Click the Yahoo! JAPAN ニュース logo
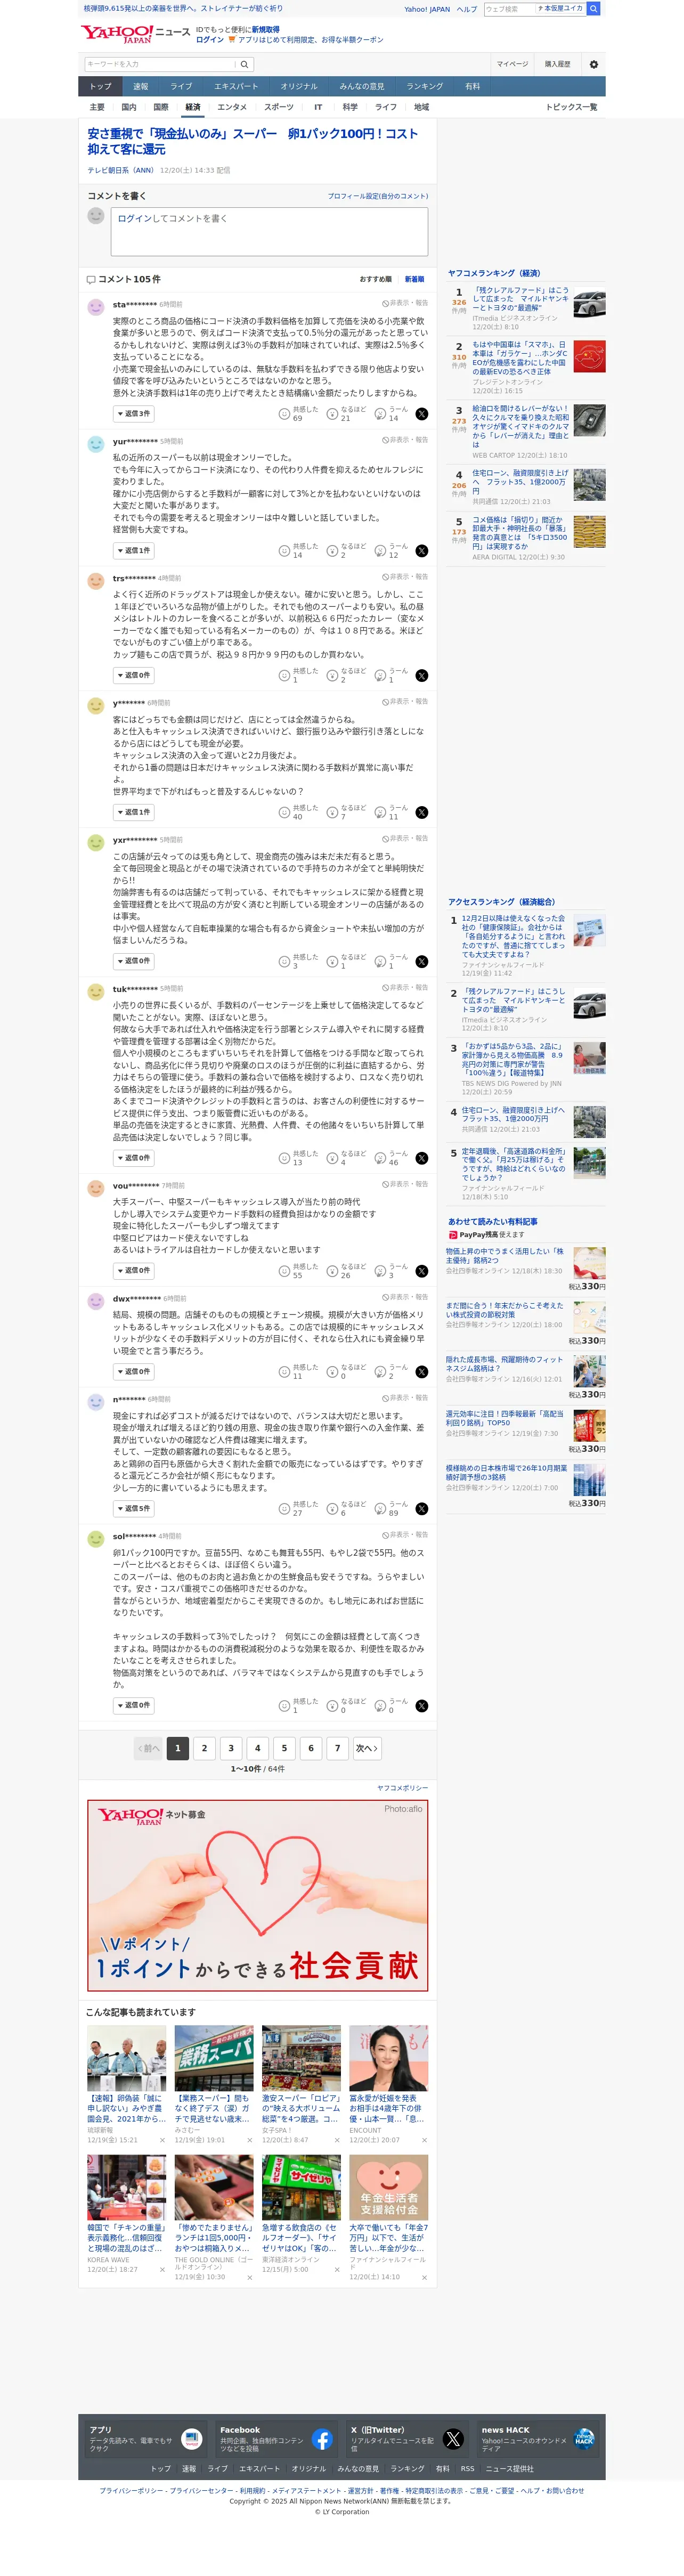684x2576 pixels. pyautogui.click(x=135, y=34)
